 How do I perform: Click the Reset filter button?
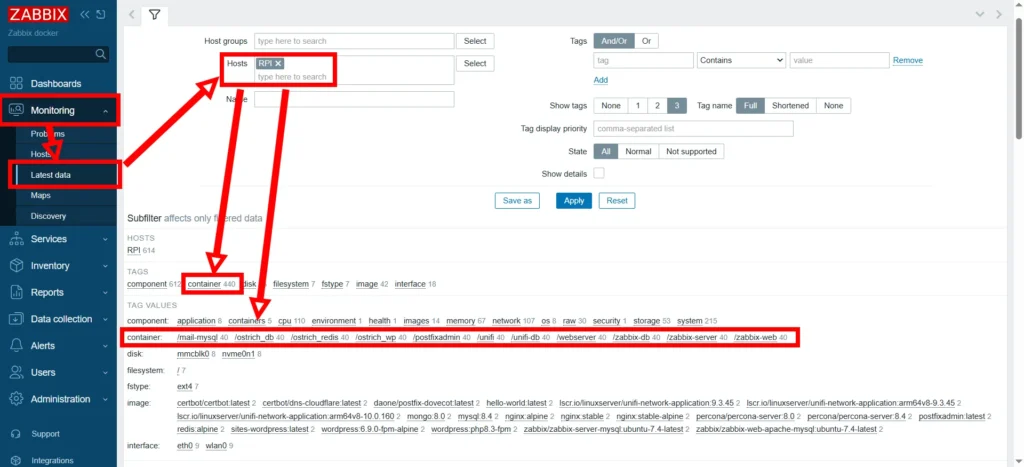point(617,200)
